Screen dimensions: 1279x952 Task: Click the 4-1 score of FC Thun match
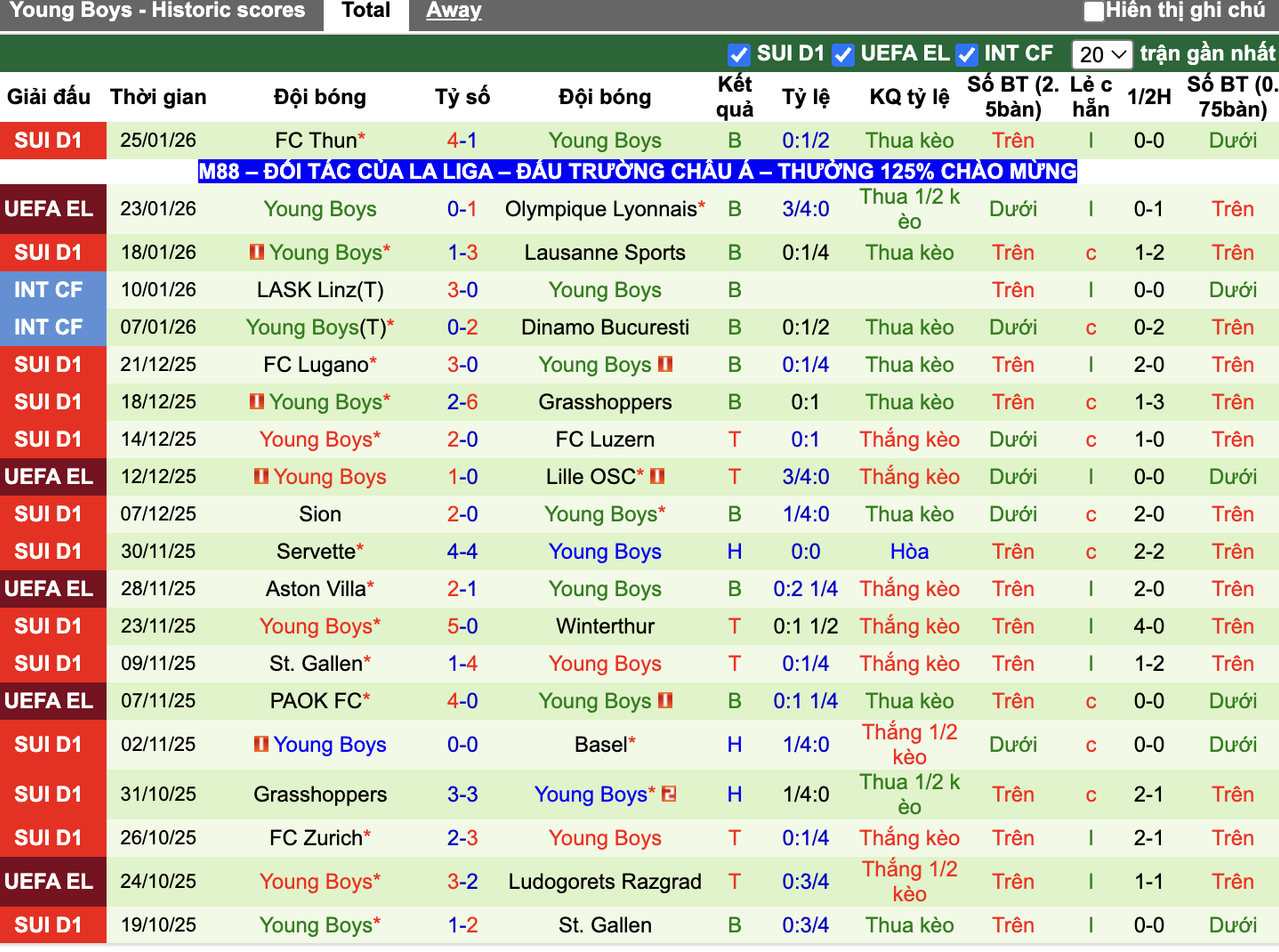tap(462, 141)
